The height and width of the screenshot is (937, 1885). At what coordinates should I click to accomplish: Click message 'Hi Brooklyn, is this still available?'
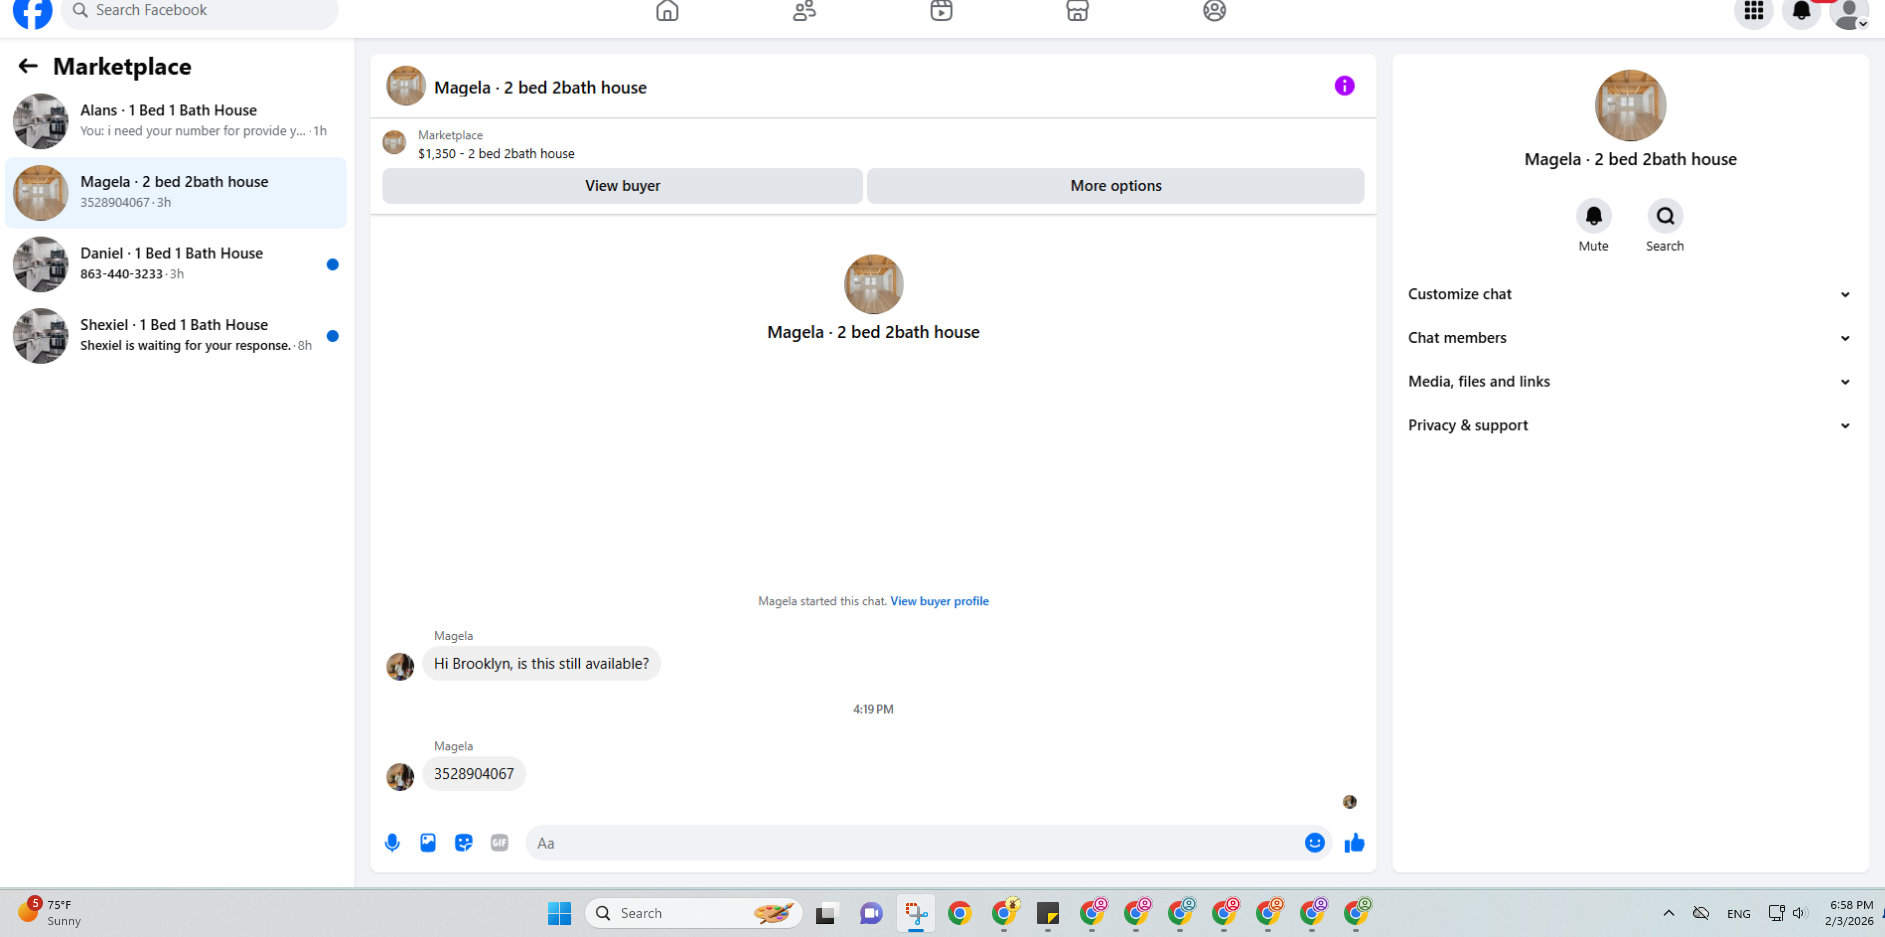click(x=541, y=664)
